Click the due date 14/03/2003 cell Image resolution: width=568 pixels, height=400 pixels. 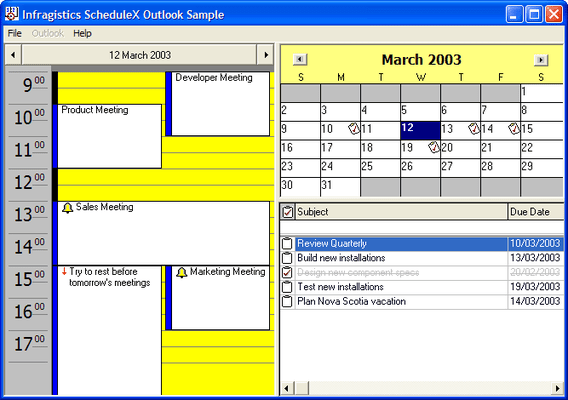[536, 301]
